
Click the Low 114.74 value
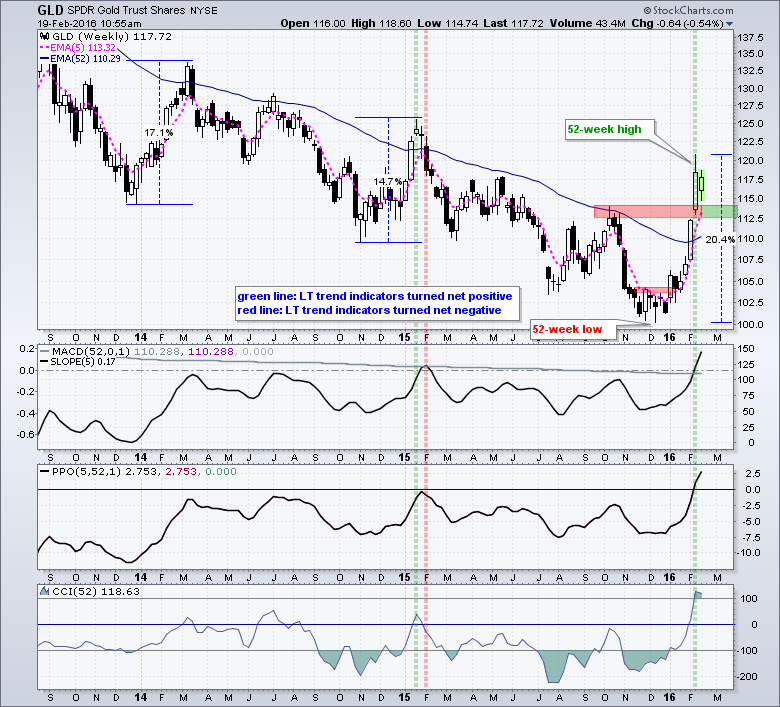click(x=448, y=23)
